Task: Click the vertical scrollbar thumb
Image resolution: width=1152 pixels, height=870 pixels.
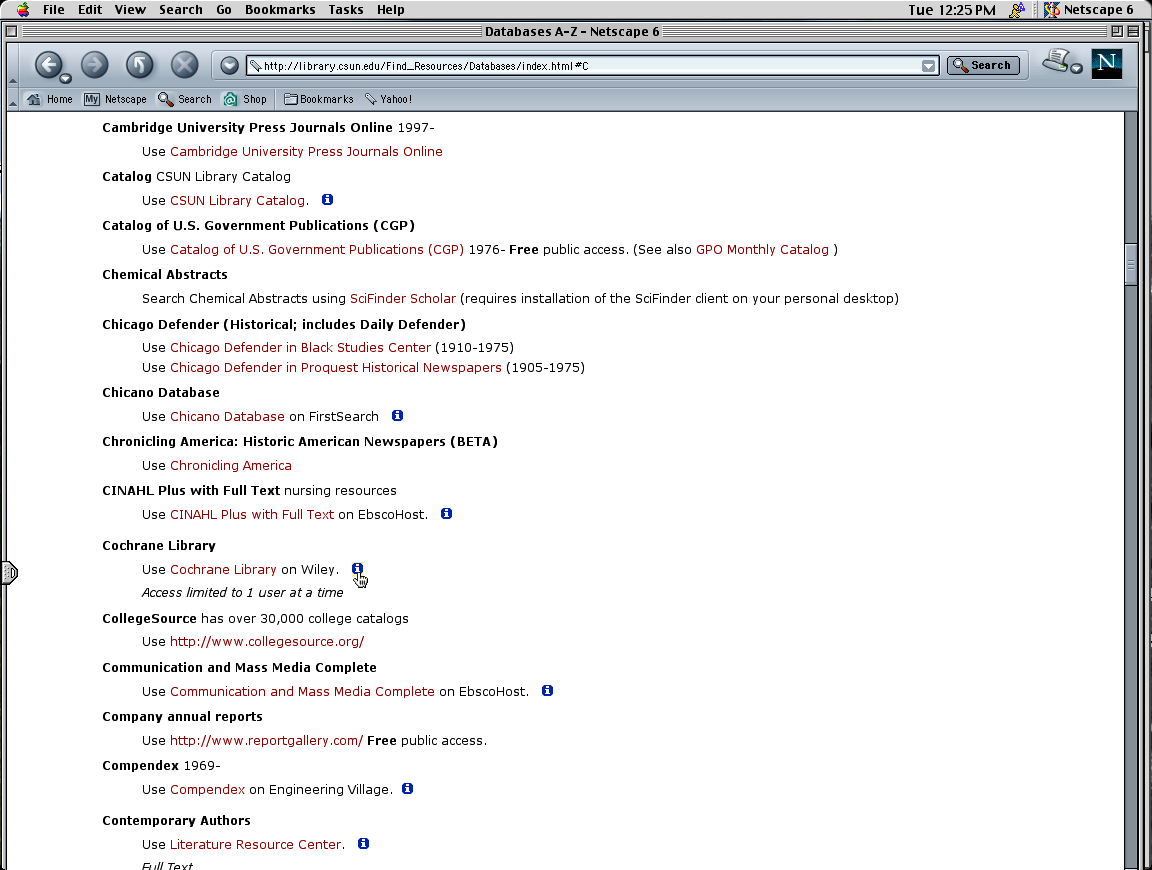Action: tap(1131, 263)
